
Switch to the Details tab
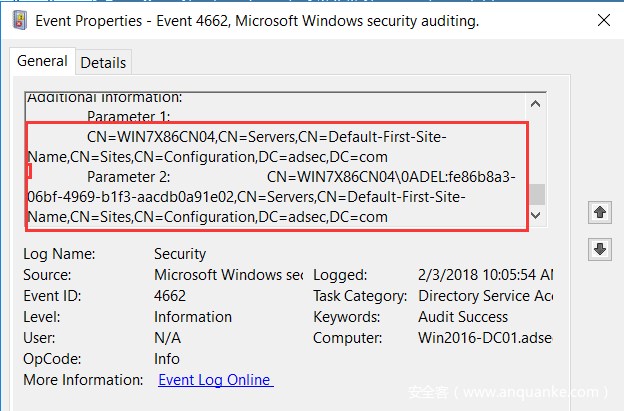click(x=103, y=62)
